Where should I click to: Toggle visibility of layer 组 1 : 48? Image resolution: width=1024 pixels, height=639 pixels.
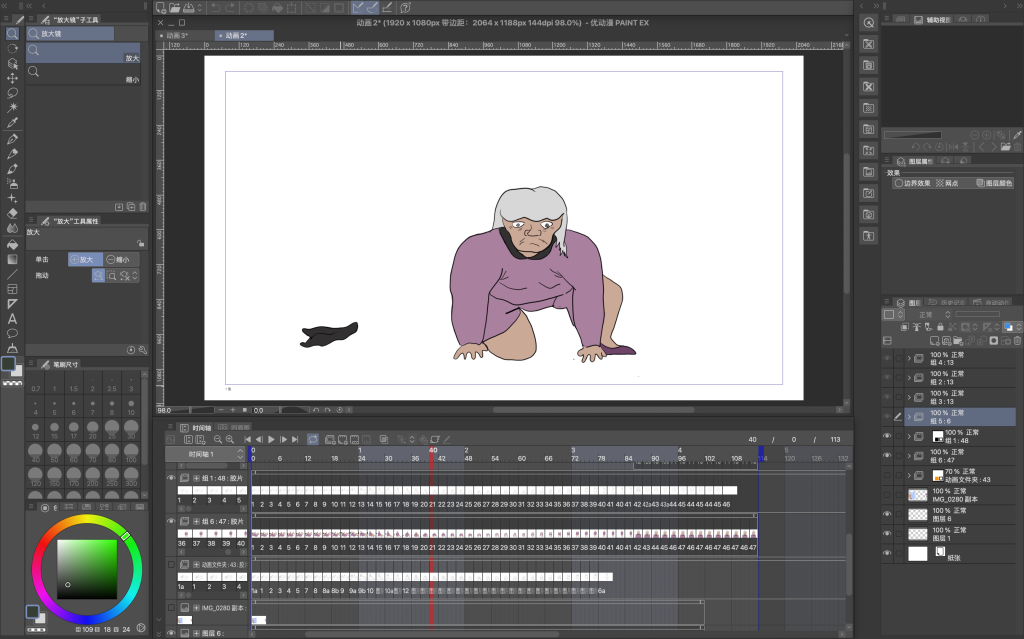[x=887, y=436]
